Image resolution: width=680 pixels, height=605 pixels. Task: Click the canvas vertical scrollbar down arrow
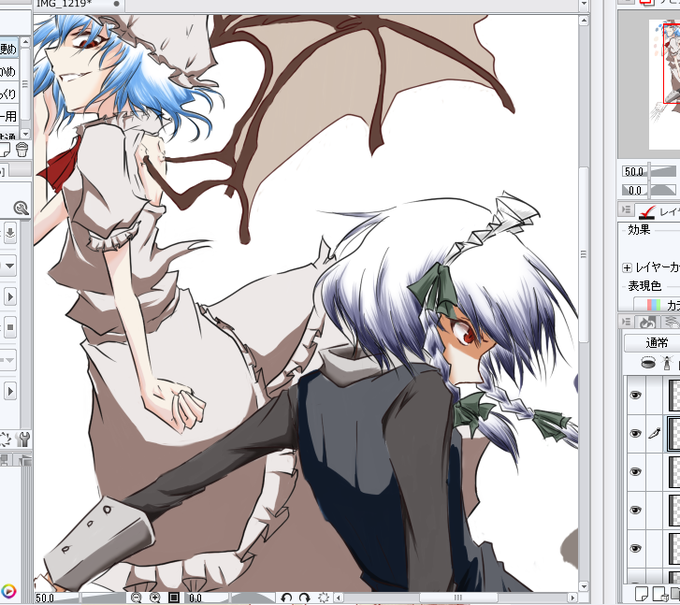pyautogui.click(x=584, y=586)
